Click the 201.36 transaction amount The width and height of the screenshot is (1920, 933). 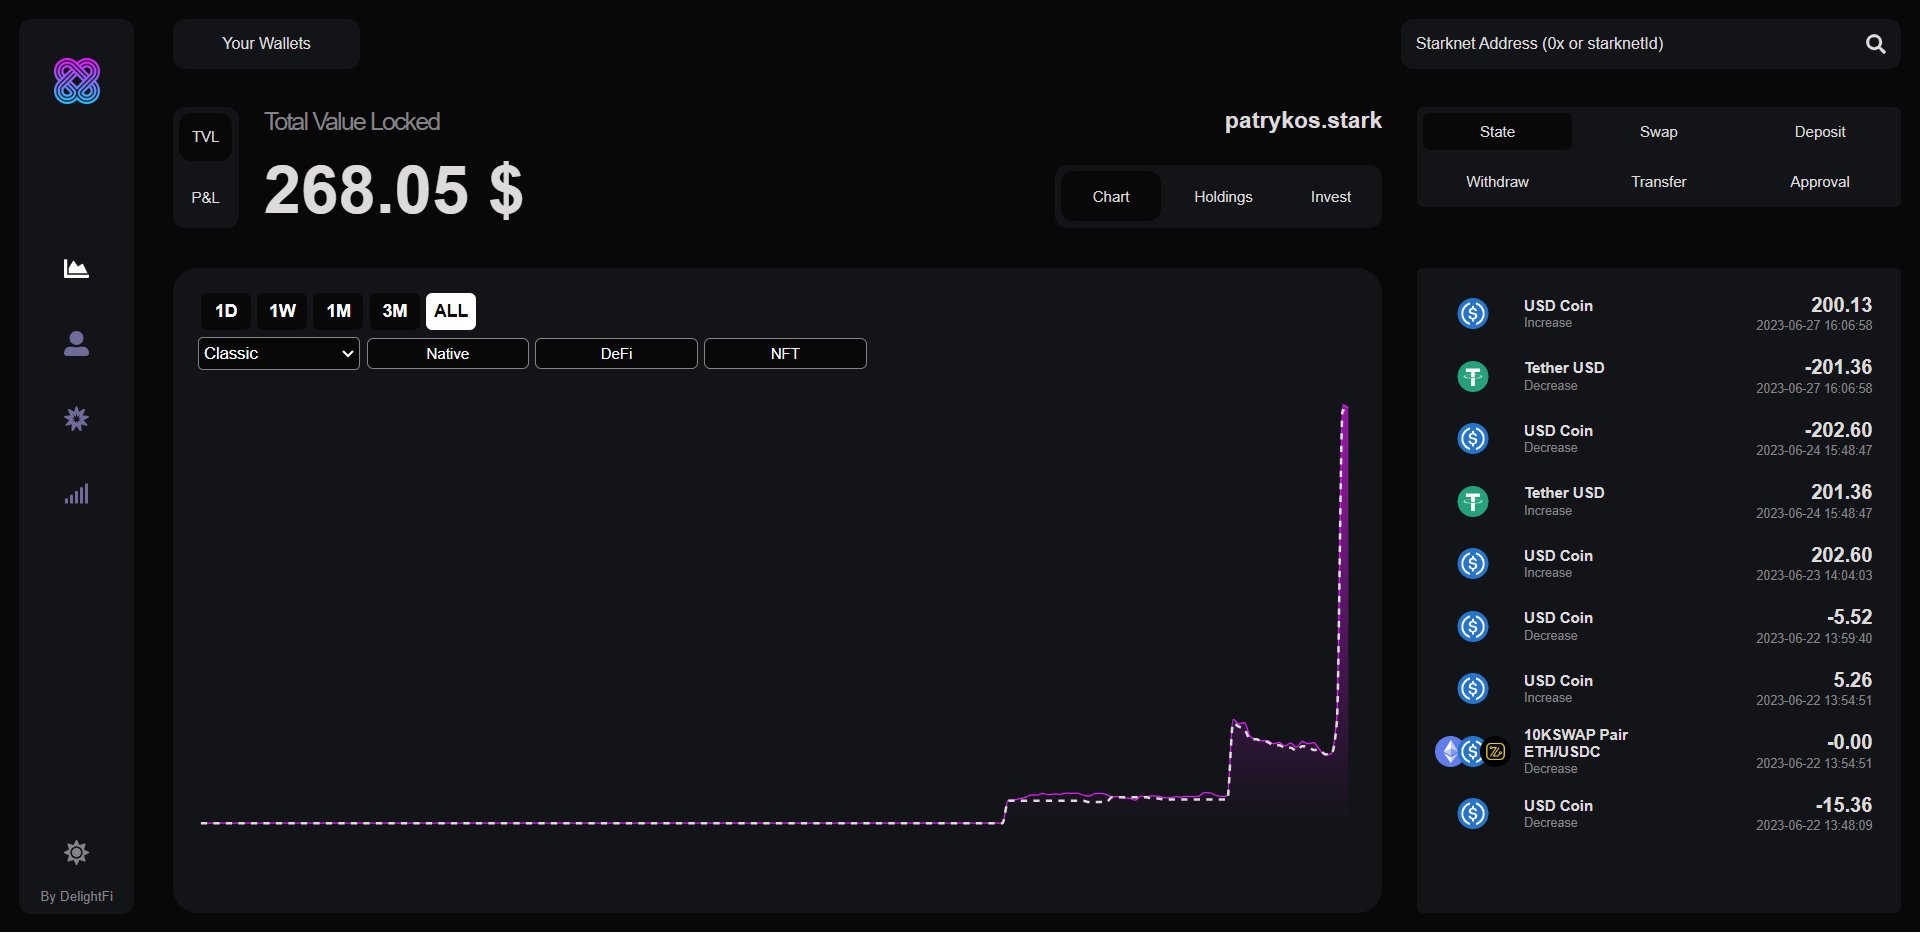pos(1841,492)
